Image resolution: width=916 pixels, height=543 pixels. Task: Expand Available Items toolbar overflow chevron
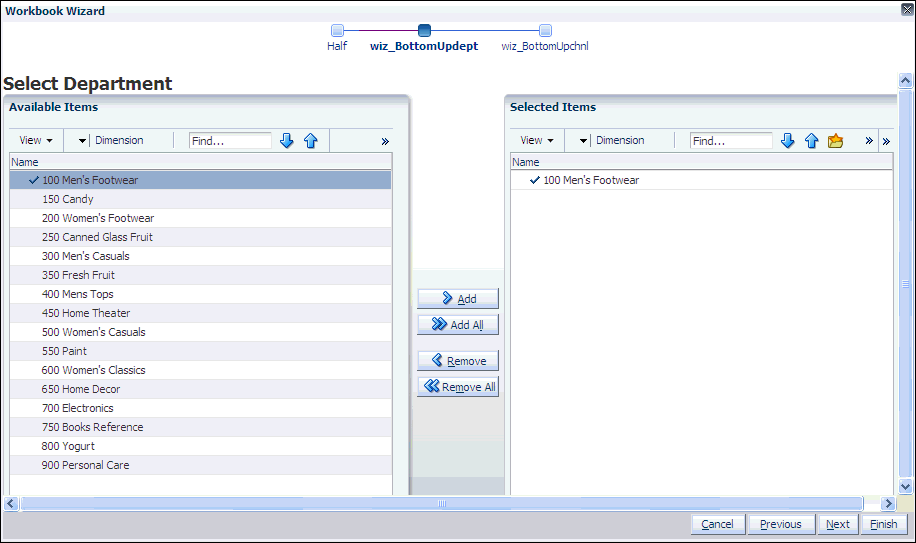[385, 141]
